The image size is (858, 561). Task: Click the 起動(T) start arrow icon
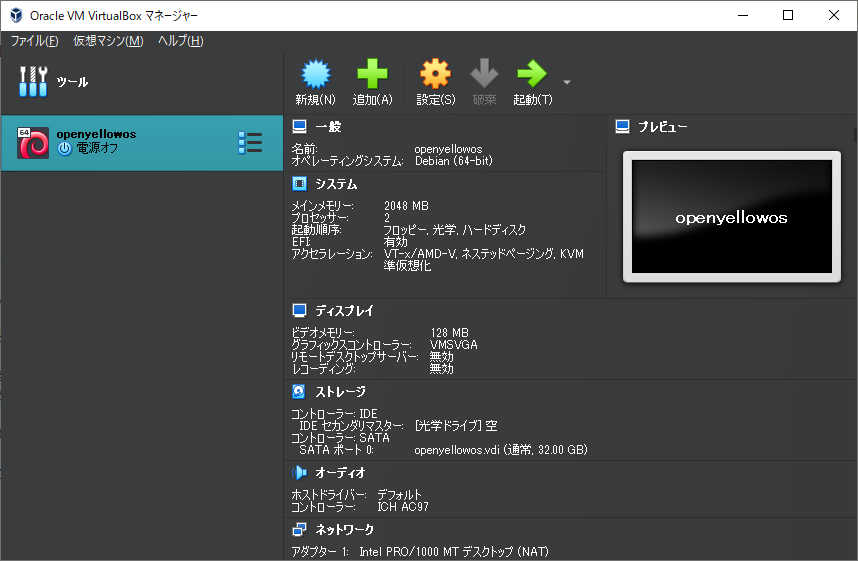tap(531, 74)
